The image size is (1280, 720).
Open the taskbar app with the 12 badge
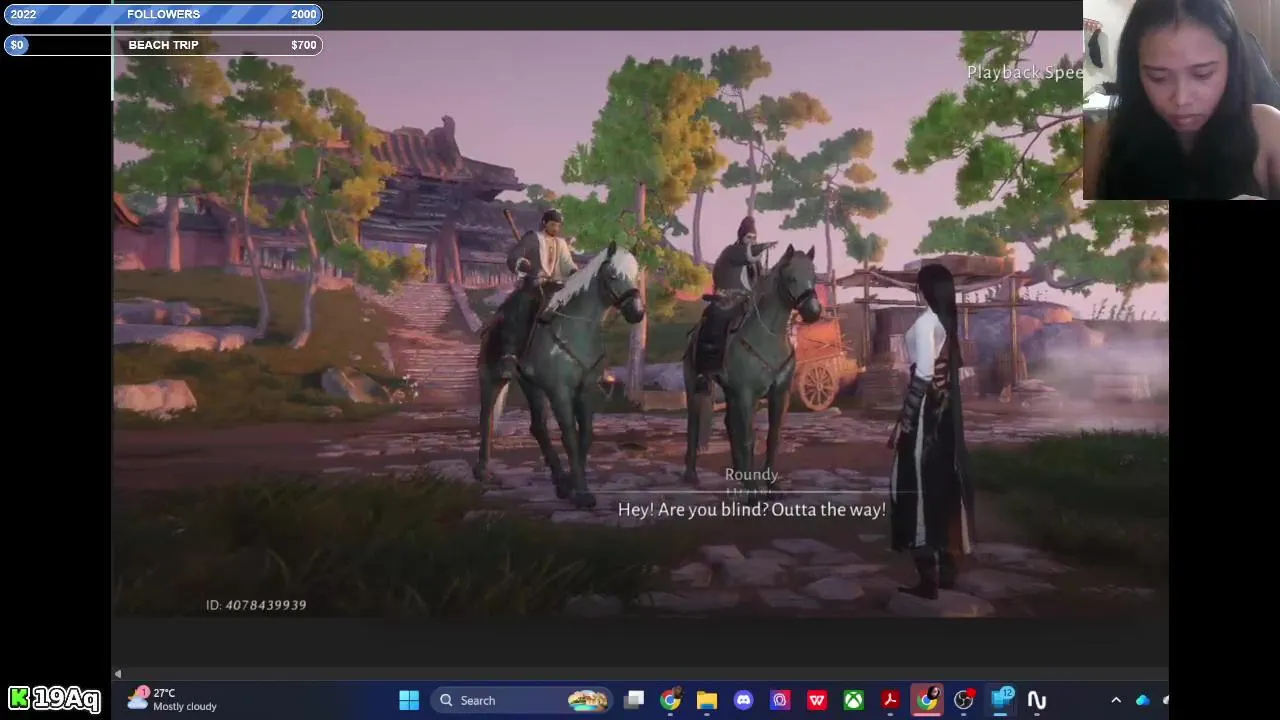click(1001, 699)
